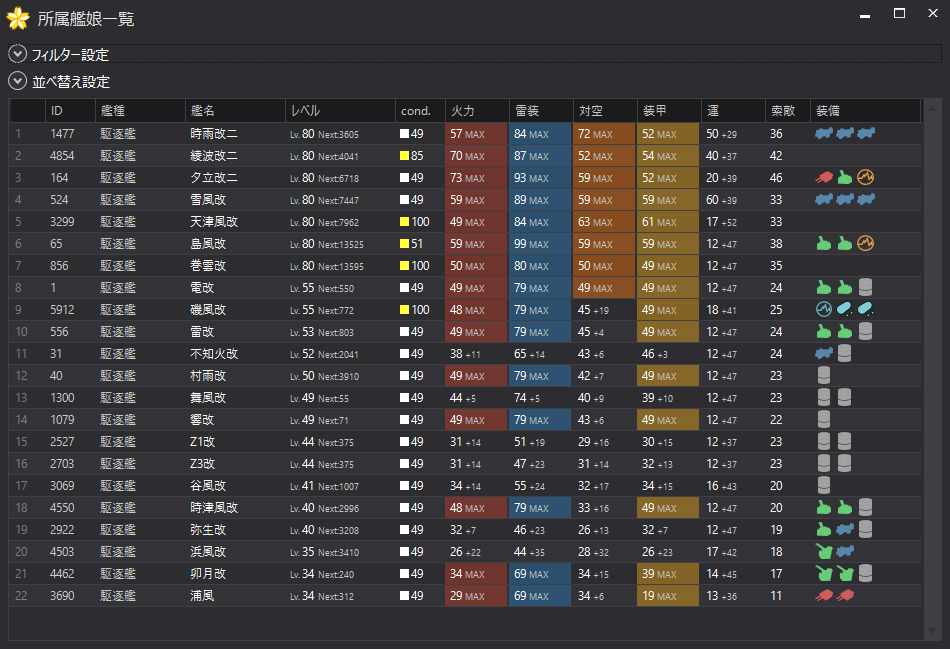The image size is (950, 649).
Task: Click the blue torpedo equipment icon on 時雨改二 row
Action: click(x=822, y=133)
